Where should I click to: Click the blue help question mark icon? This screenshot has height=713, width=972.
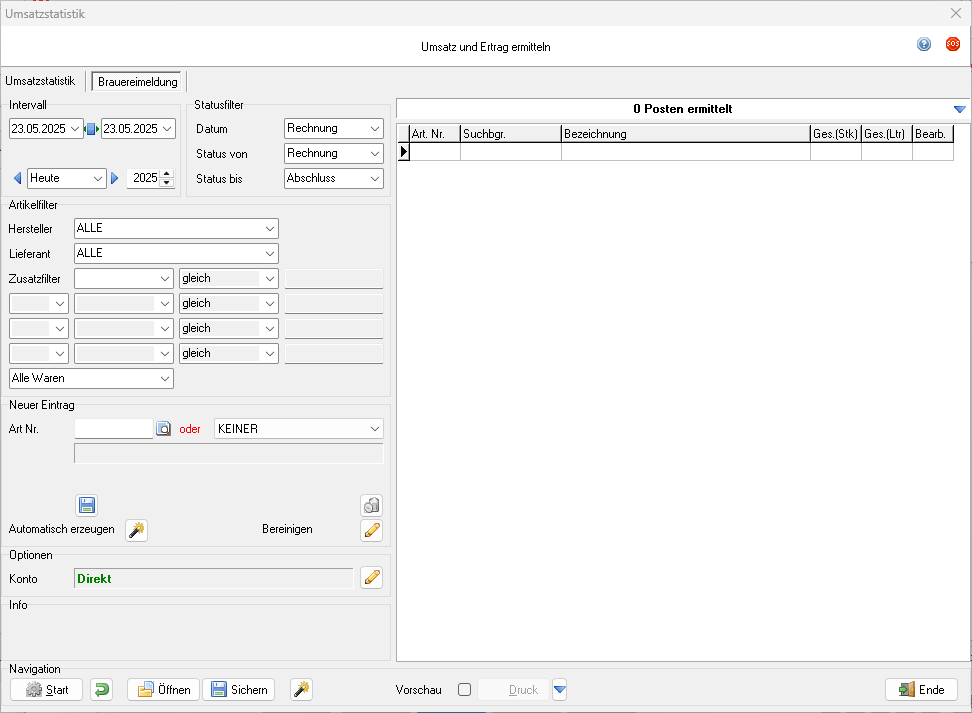tap(924, 44)
